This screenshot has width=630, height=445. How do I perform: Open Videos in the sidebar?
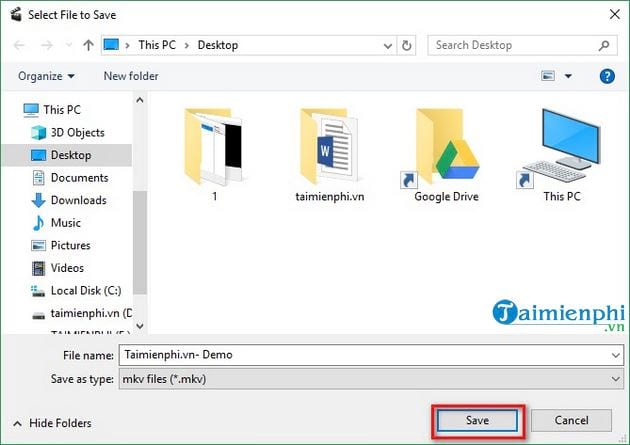58,267
